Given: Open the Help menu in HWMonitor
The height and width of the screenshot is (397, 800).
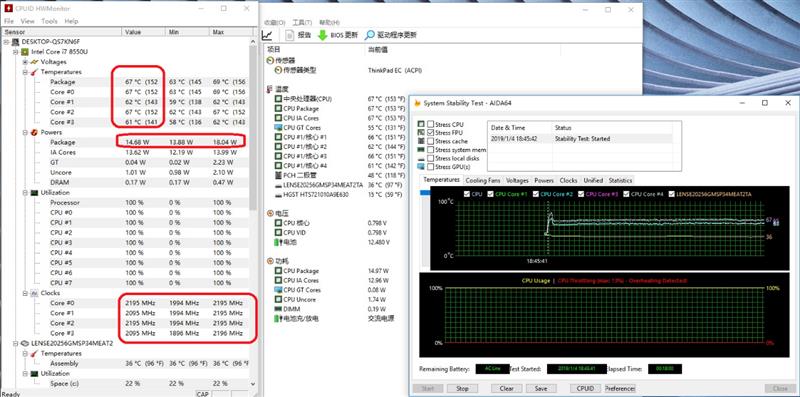Looking at the screenshot, I should 71,21.
